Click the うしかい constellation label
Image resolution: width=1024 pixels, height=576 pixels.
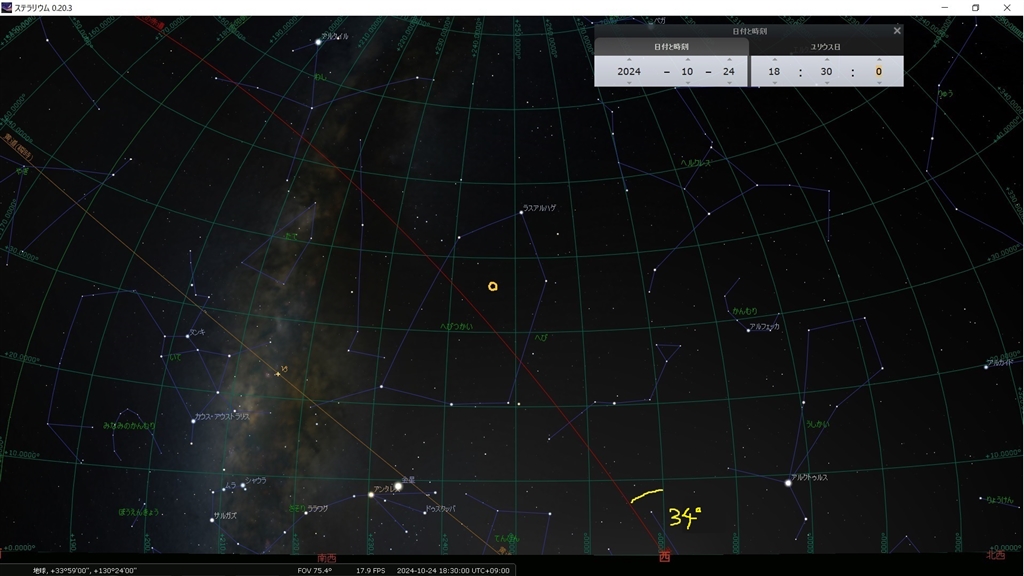click(817, 424)
